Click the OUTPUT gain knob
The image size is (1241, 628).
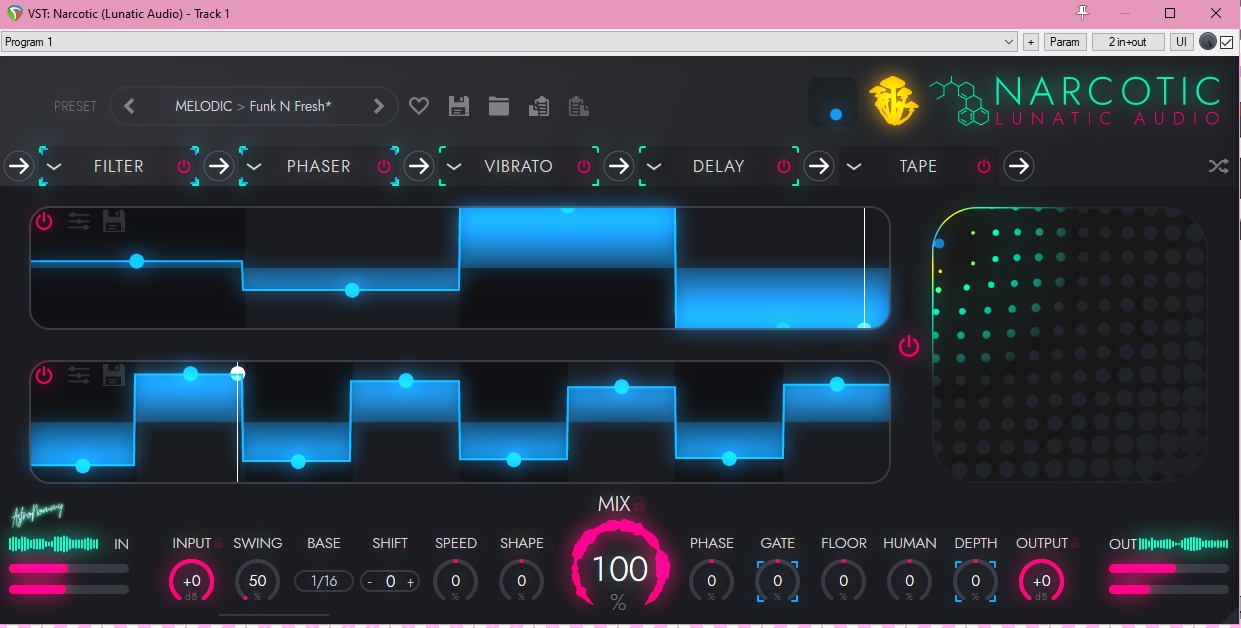point(1041,581)
